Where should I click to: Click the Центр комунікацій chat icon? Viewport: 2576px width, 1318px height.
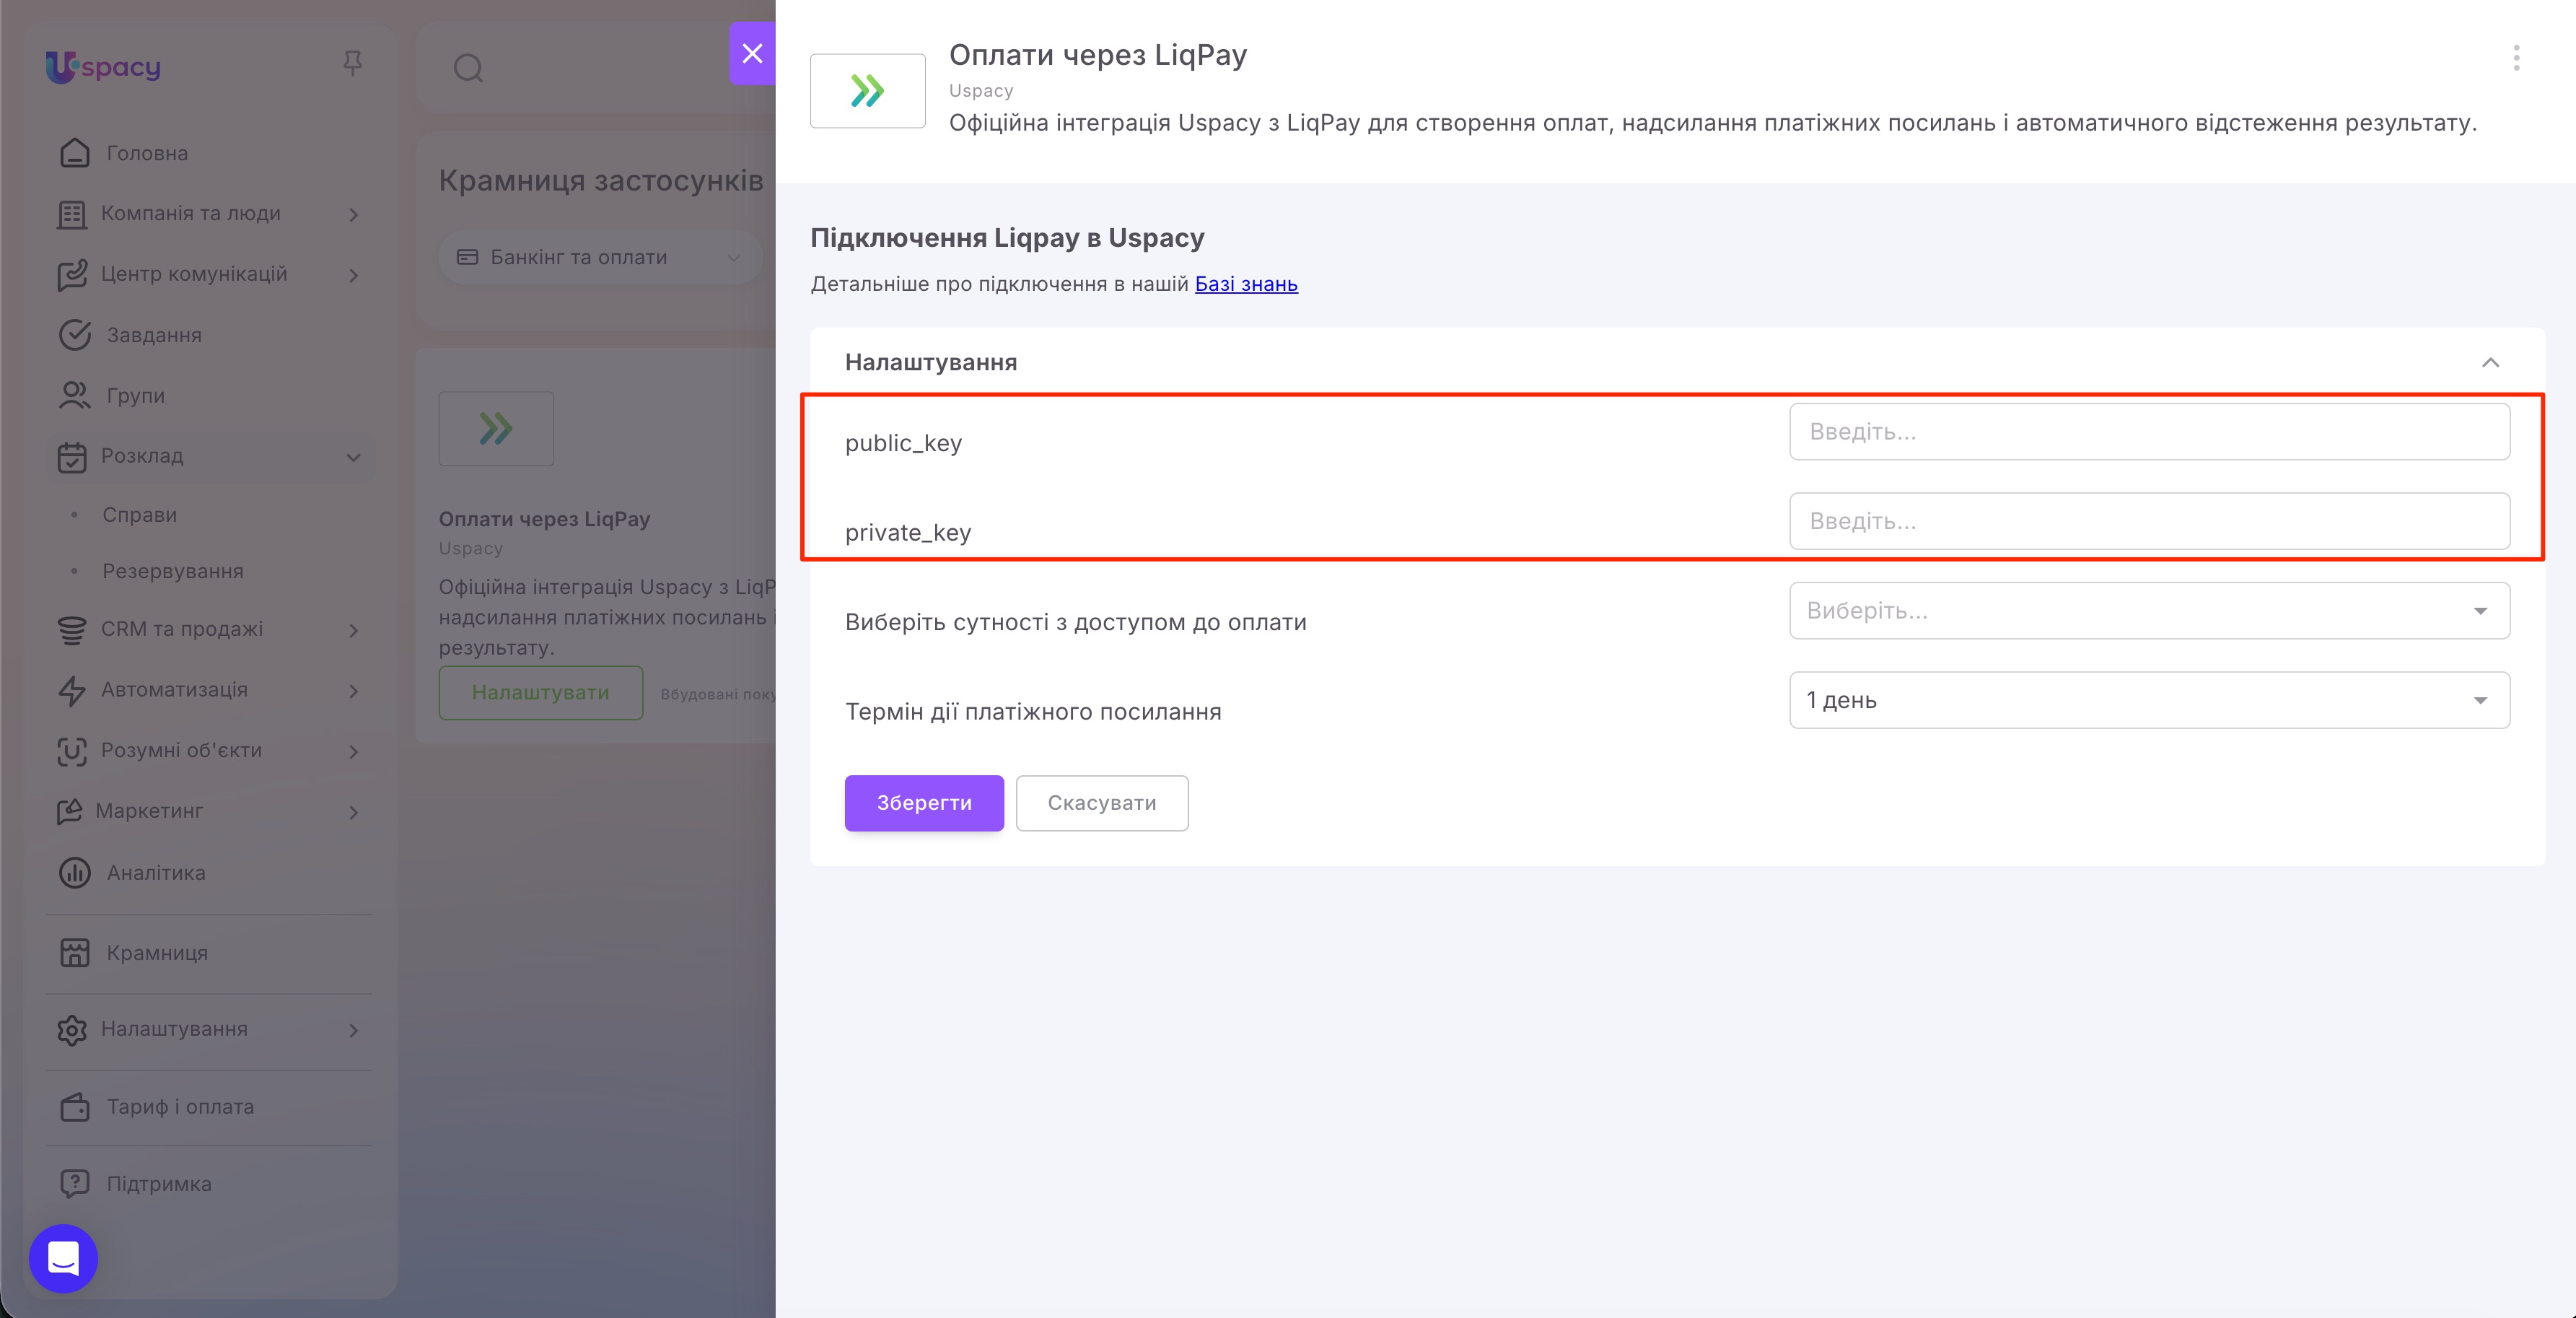coord(72,275)
